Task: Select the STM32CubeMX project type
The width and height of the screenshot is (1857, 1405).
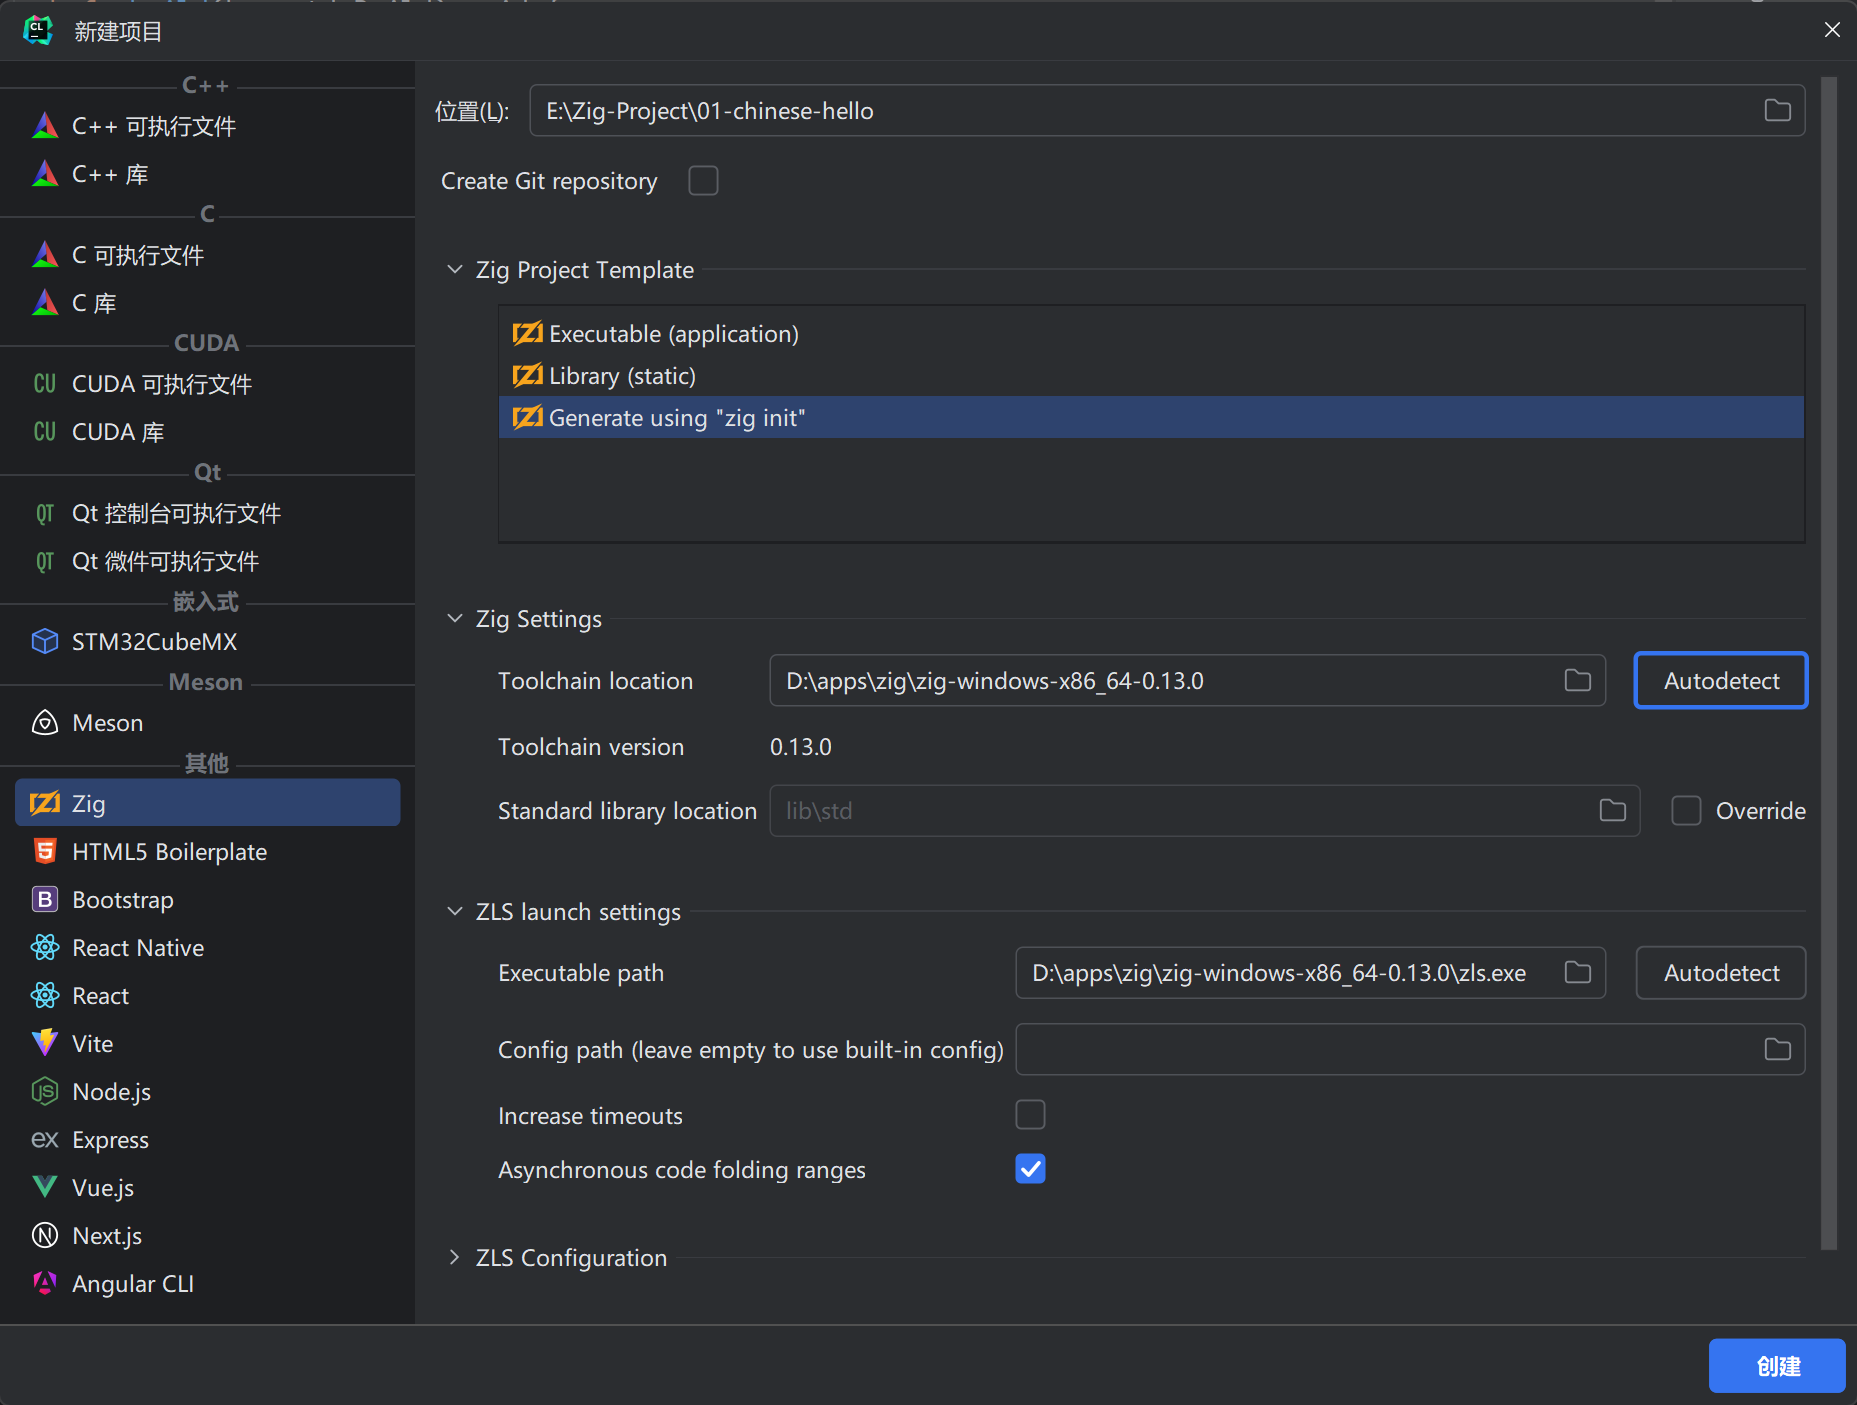Action: click(154, 642)
